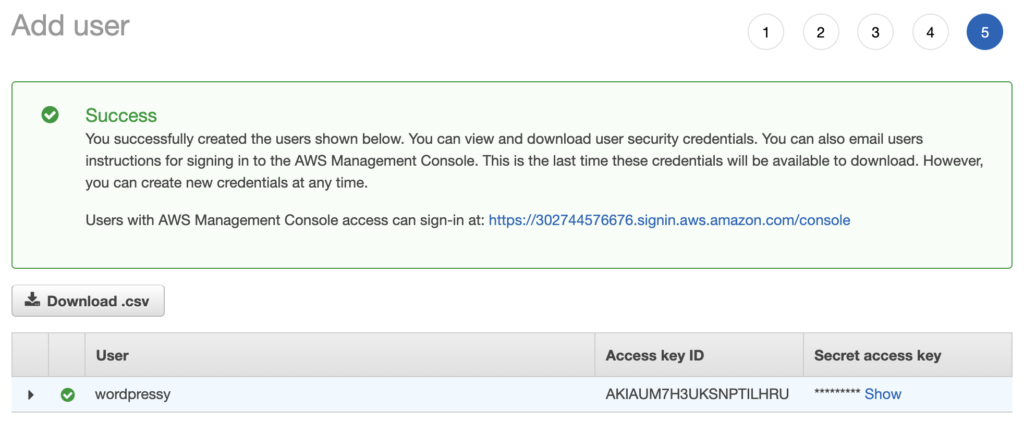Go to step 4 circle
Viewport: 1024px width, 423px height.
point(930,32)
